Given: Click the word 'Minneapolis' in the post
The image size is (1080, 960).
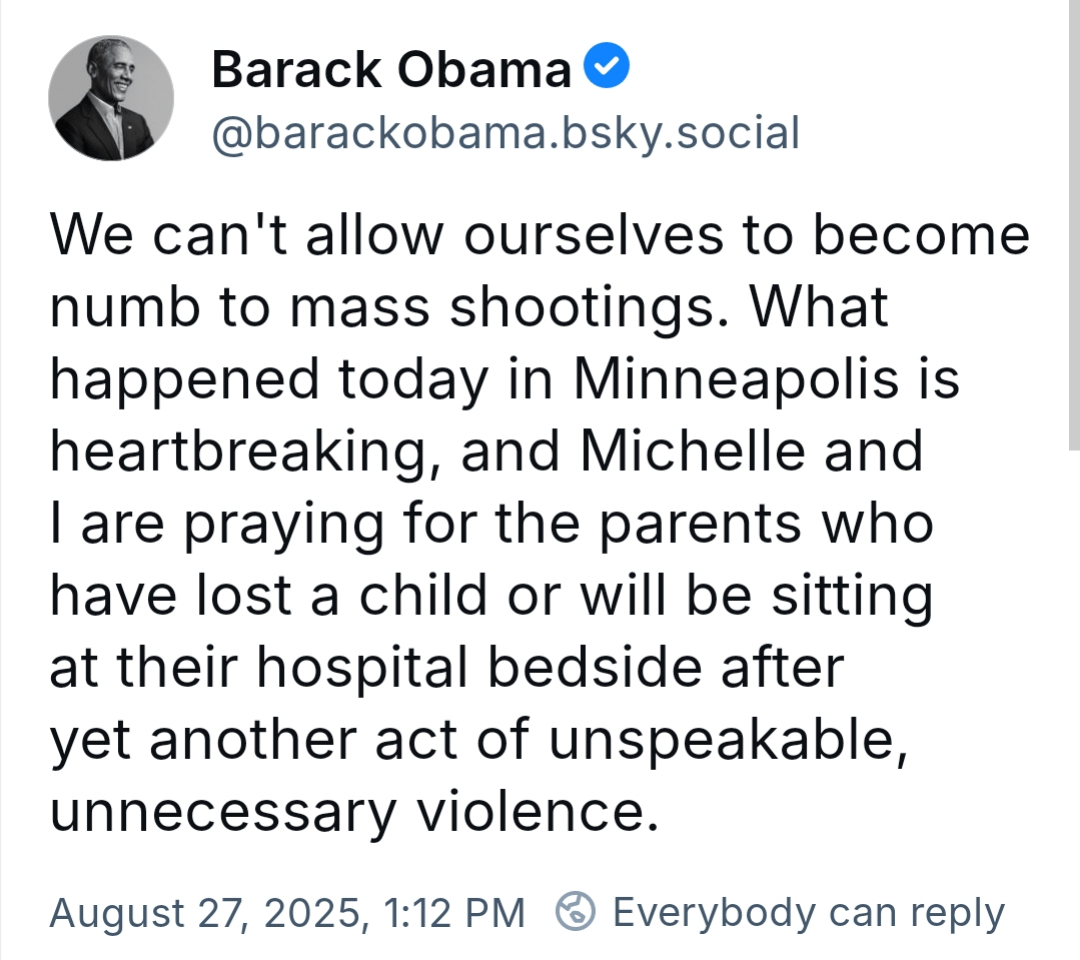Looking at the screenshot, I should coord(736,379).
